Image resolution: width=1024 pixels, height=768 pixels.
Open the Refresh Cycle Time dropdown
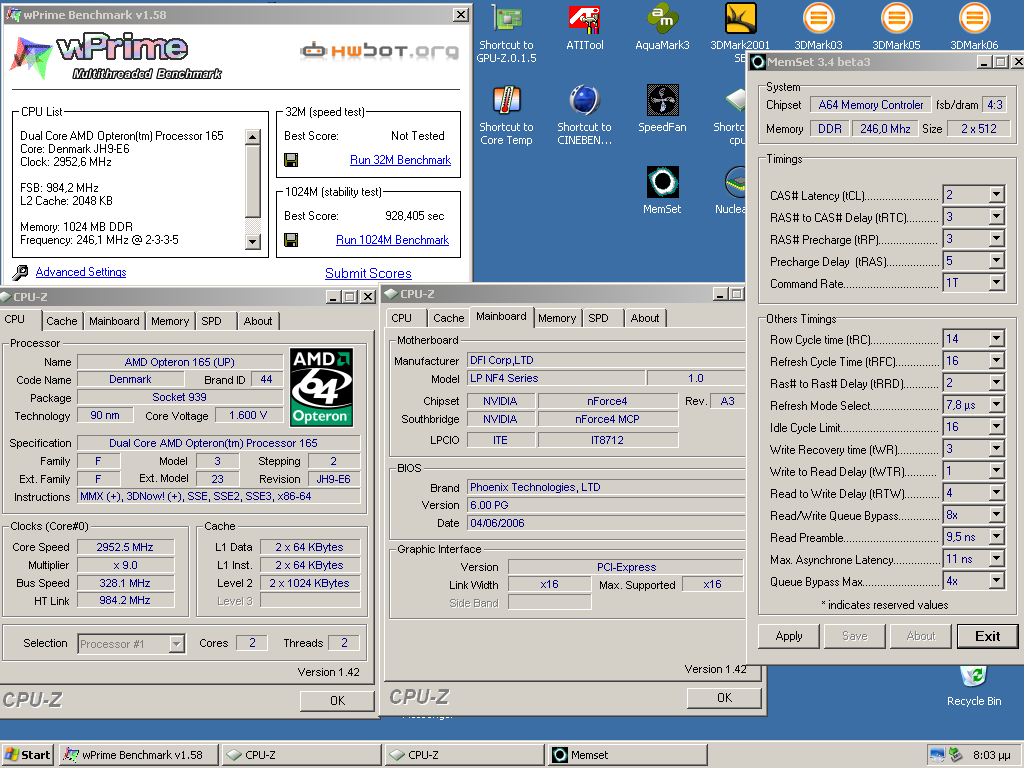[x=997, y=361]
